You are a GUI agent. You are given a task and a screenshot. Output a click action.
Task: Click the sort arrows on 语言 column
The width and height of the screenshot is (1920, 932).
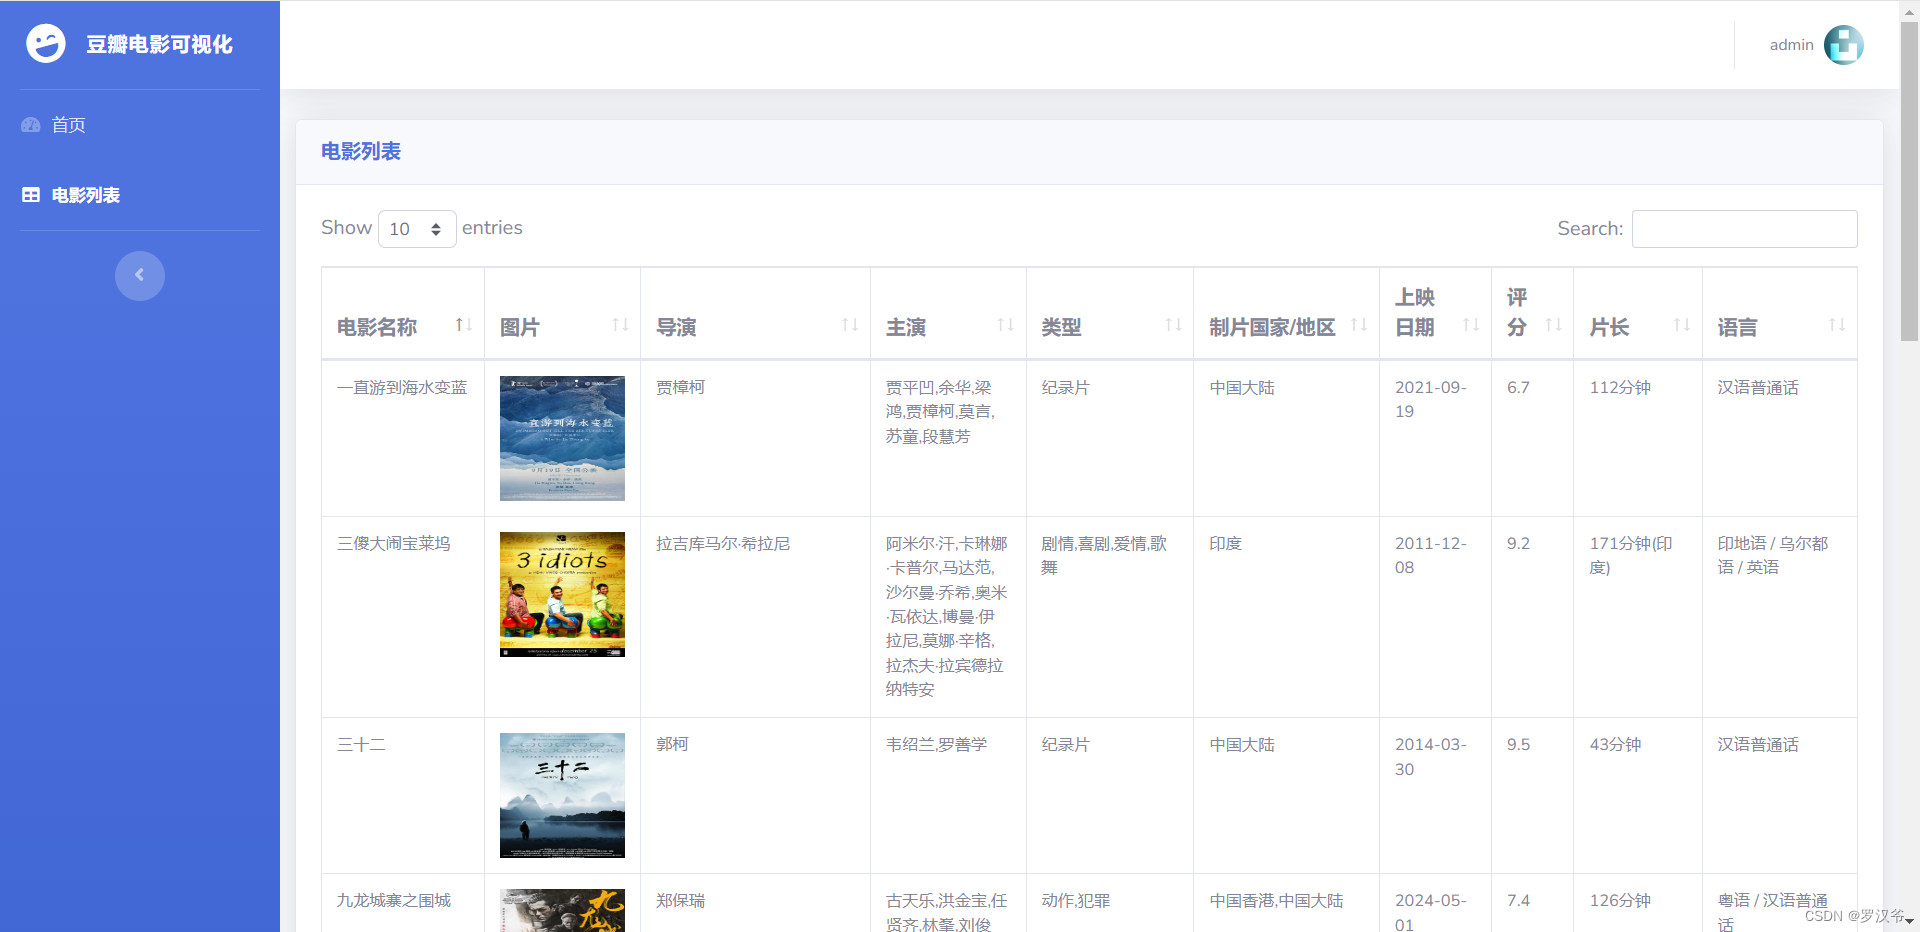click(1837, 325)
